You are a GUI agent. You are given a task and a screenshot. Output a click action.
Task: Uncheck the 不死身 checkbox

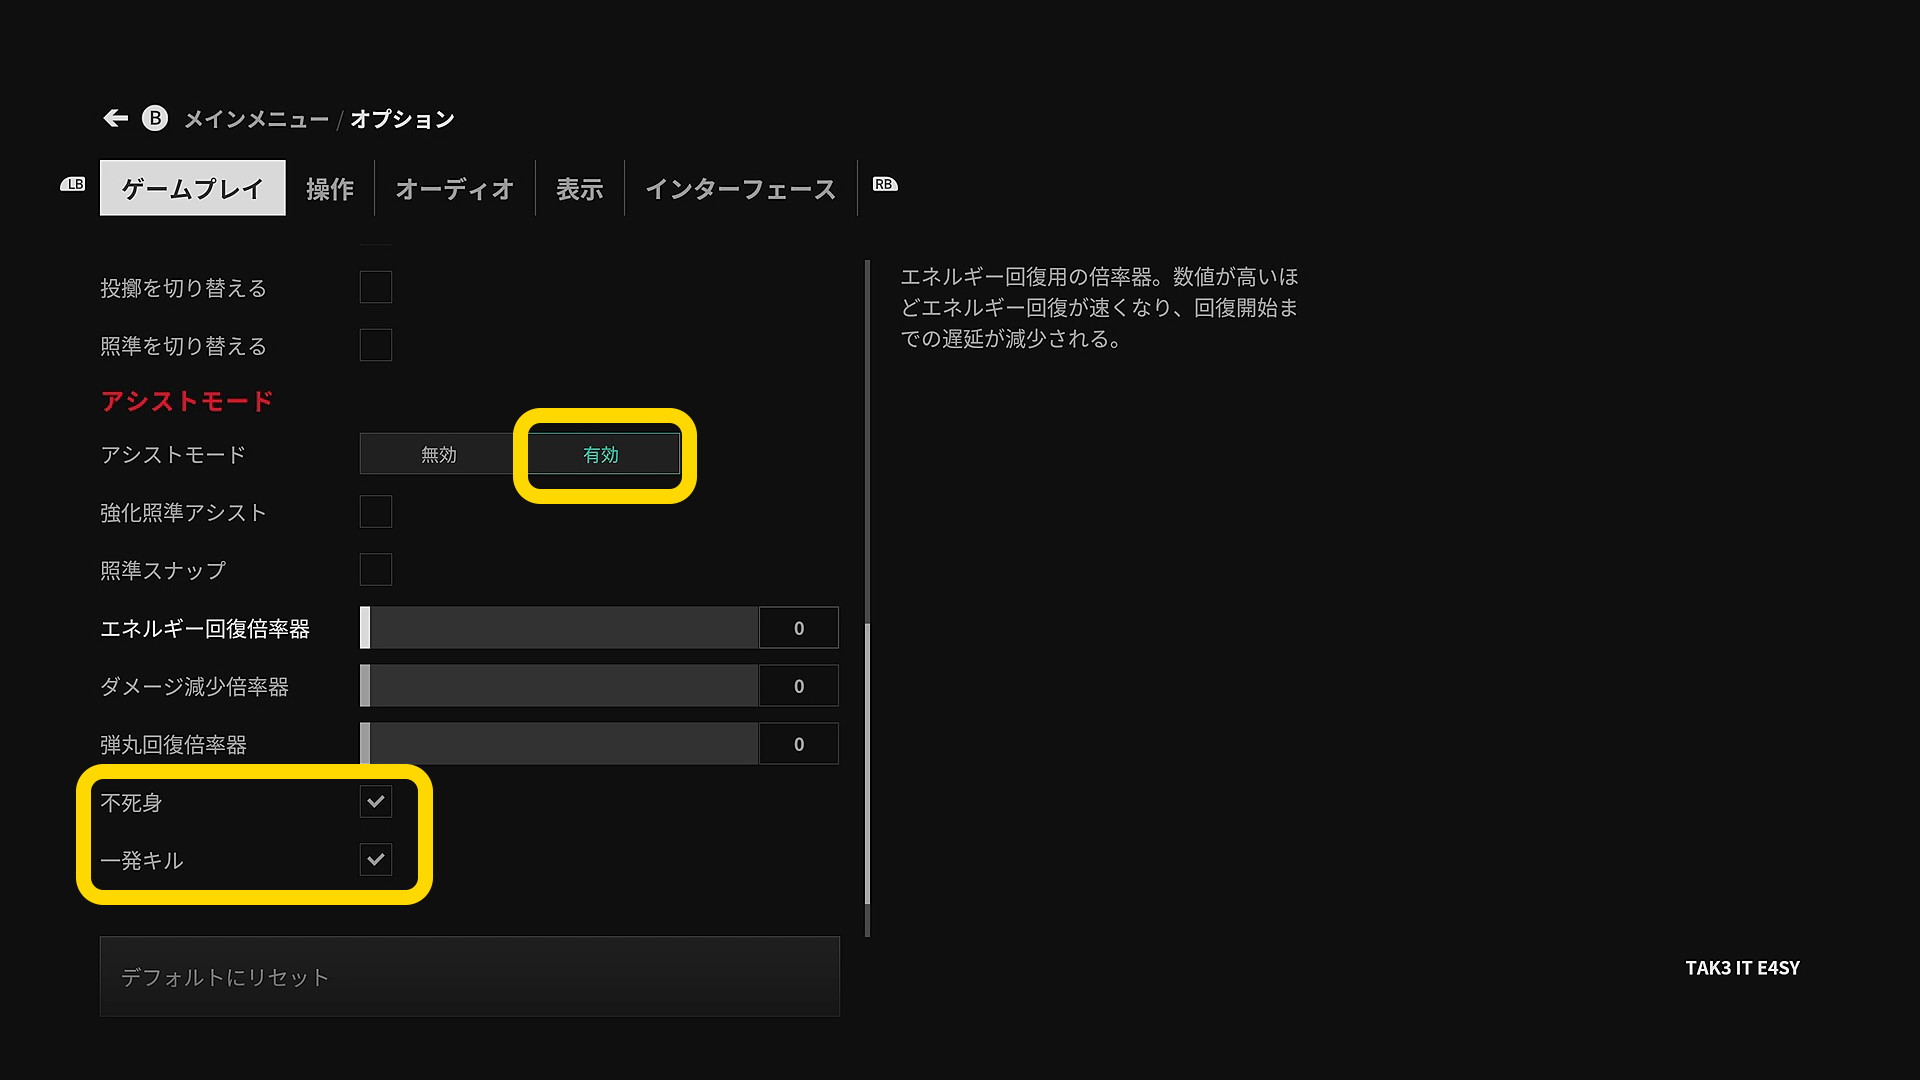375,802
